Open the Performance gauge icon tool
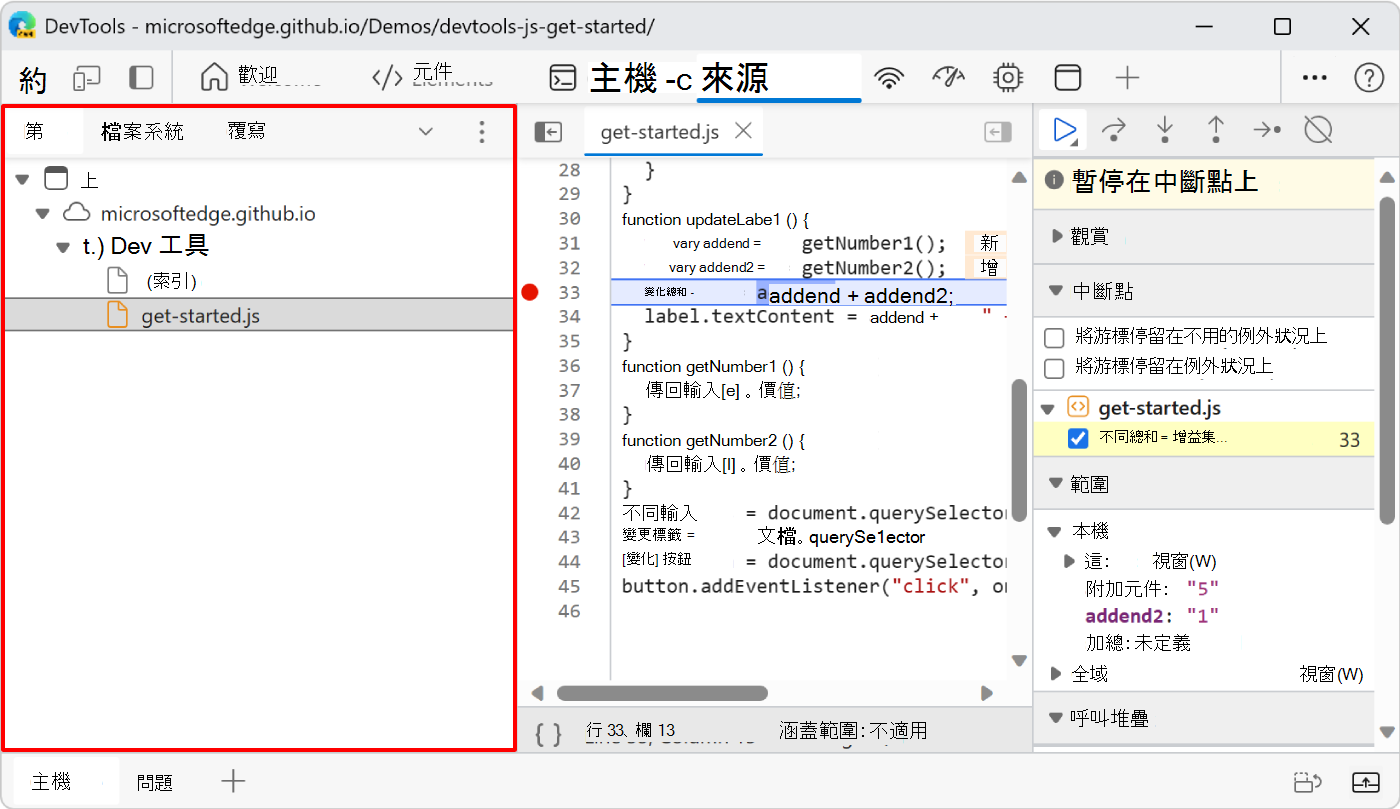Screen dimensions: 1400x809 click(x=948, y=78)
